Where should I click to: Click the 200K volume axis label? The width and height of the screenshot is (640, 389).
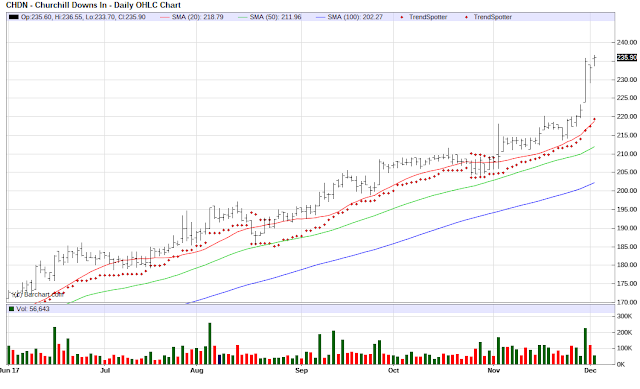click(x=624, y=333)
